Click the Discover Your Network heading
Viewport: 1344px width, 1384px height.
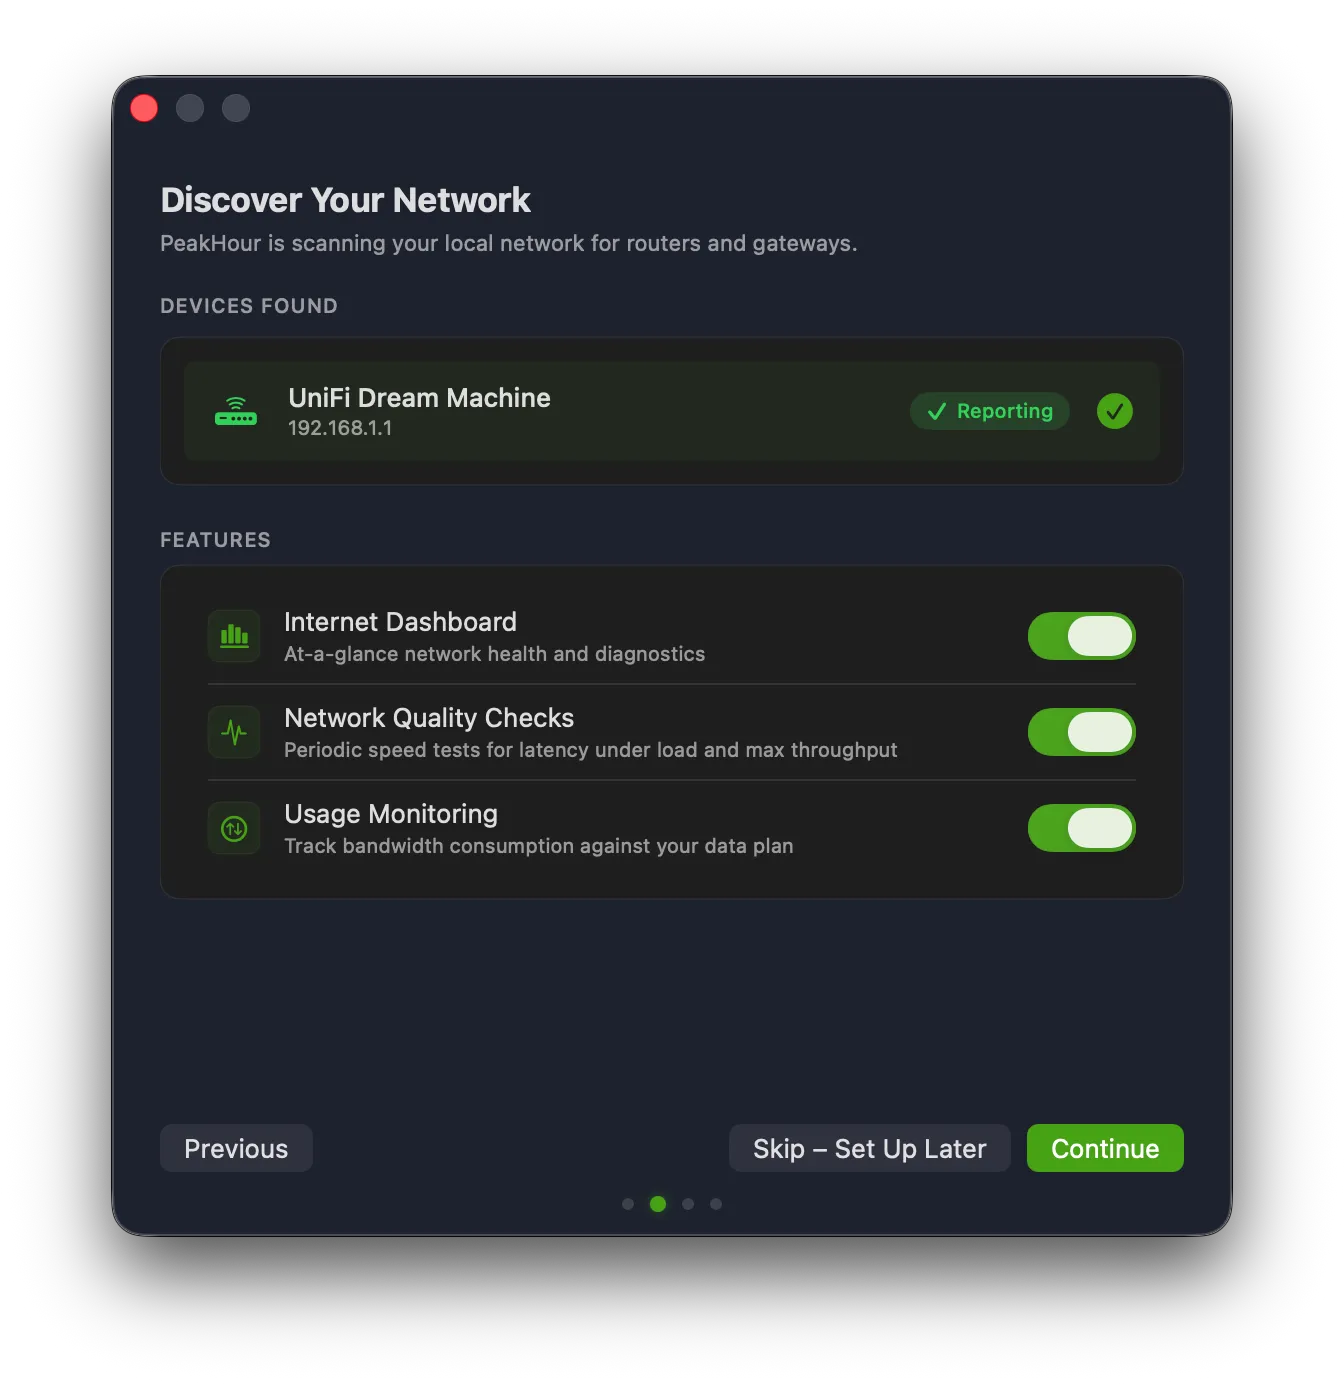(x=345, y=200)
